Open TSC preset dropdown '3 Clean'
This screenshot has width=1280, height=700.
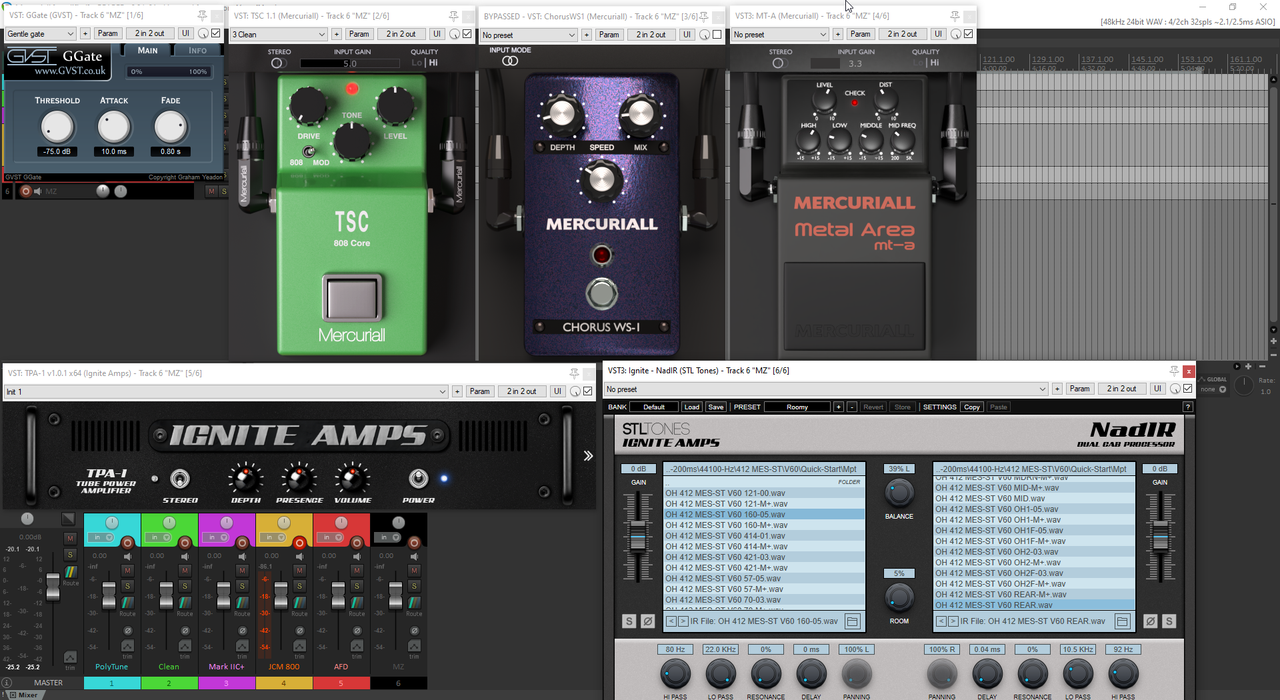279,34
